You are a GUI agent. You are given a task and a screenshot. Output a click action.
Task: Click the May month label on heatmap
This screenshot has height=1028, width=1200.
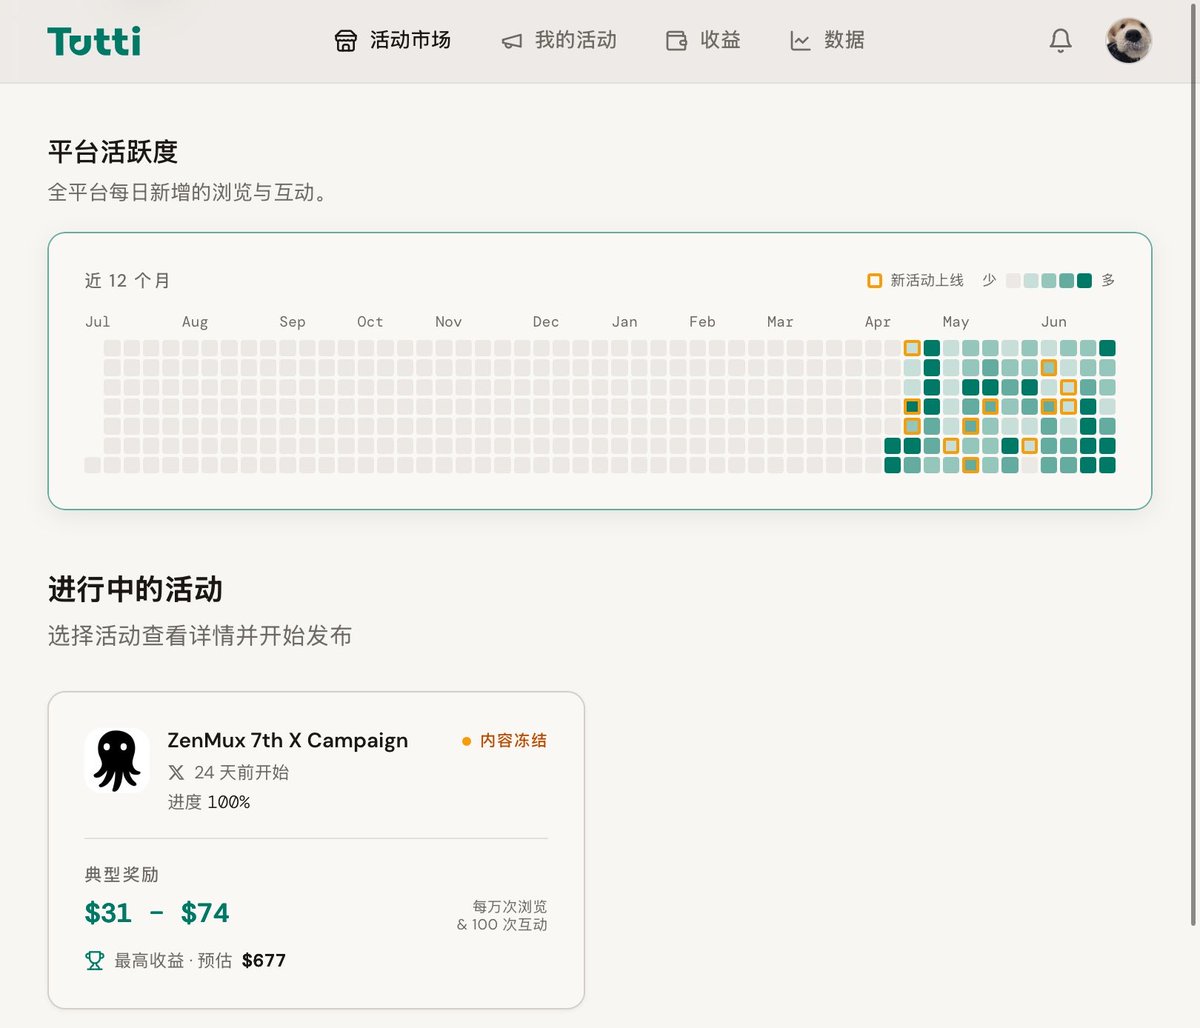[x=955, y=322]
